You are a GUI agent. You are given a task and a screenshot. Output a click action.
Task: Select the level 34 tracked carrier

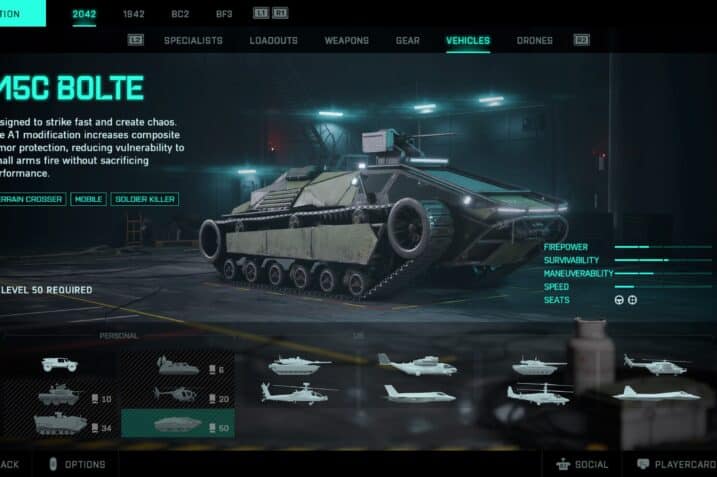click(x=59, y=424)
